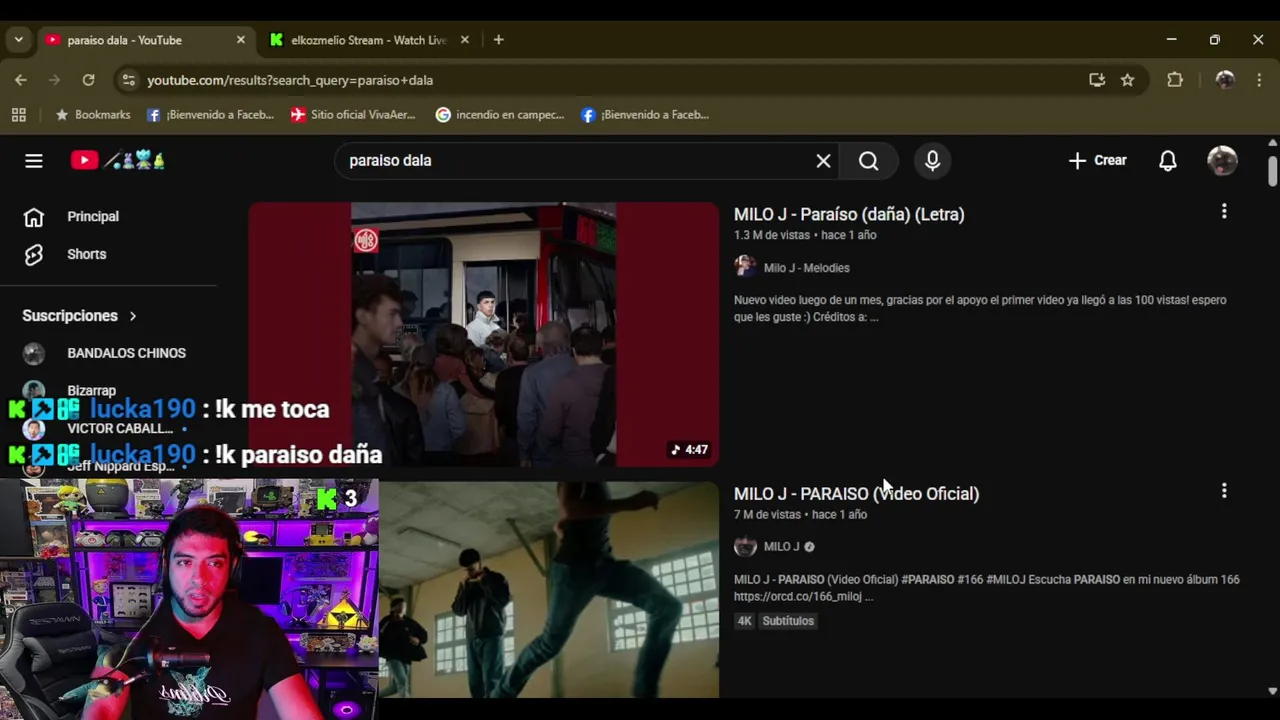Open the tab search dropdown arrow
1280x720 pixels.
pyautogui.click(x=18, y=40)
